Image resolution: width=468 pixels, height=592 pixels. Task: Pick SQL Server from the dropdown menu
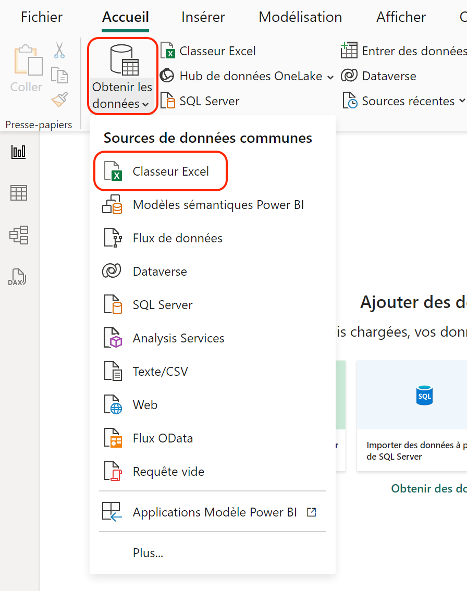(212, 305)
